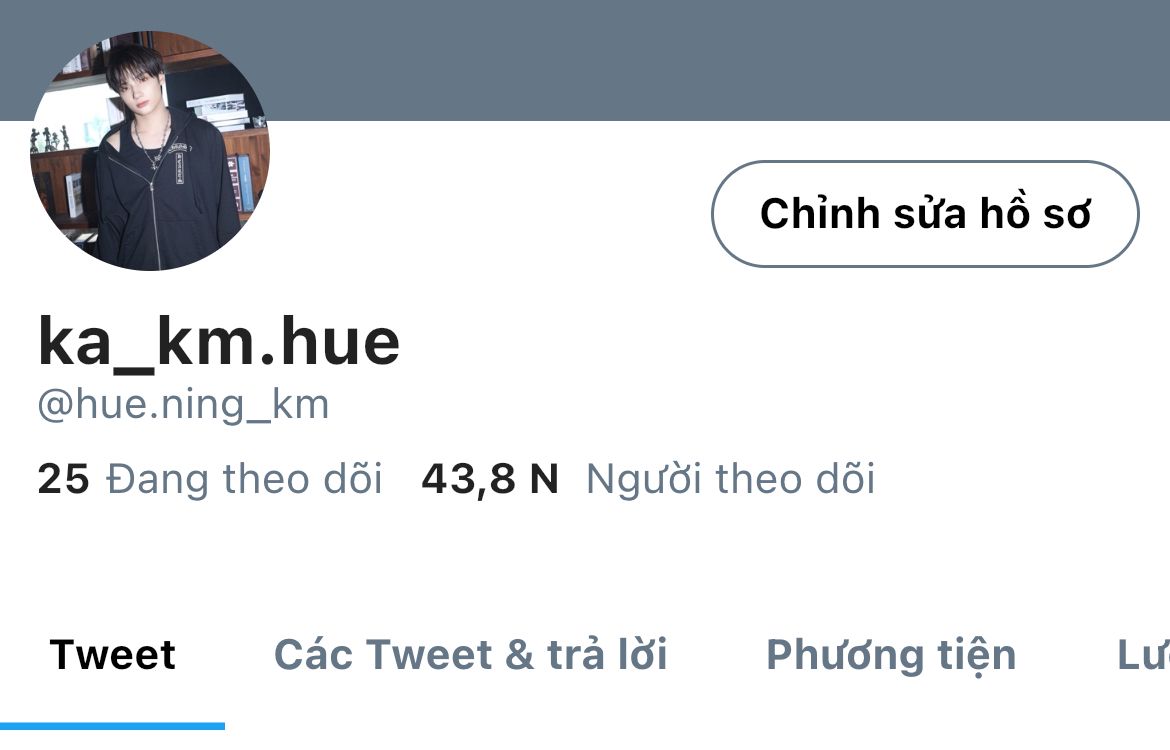Open the gray header banner image
The height and width of the screenshot is (750, 1170).
(716, 60)
